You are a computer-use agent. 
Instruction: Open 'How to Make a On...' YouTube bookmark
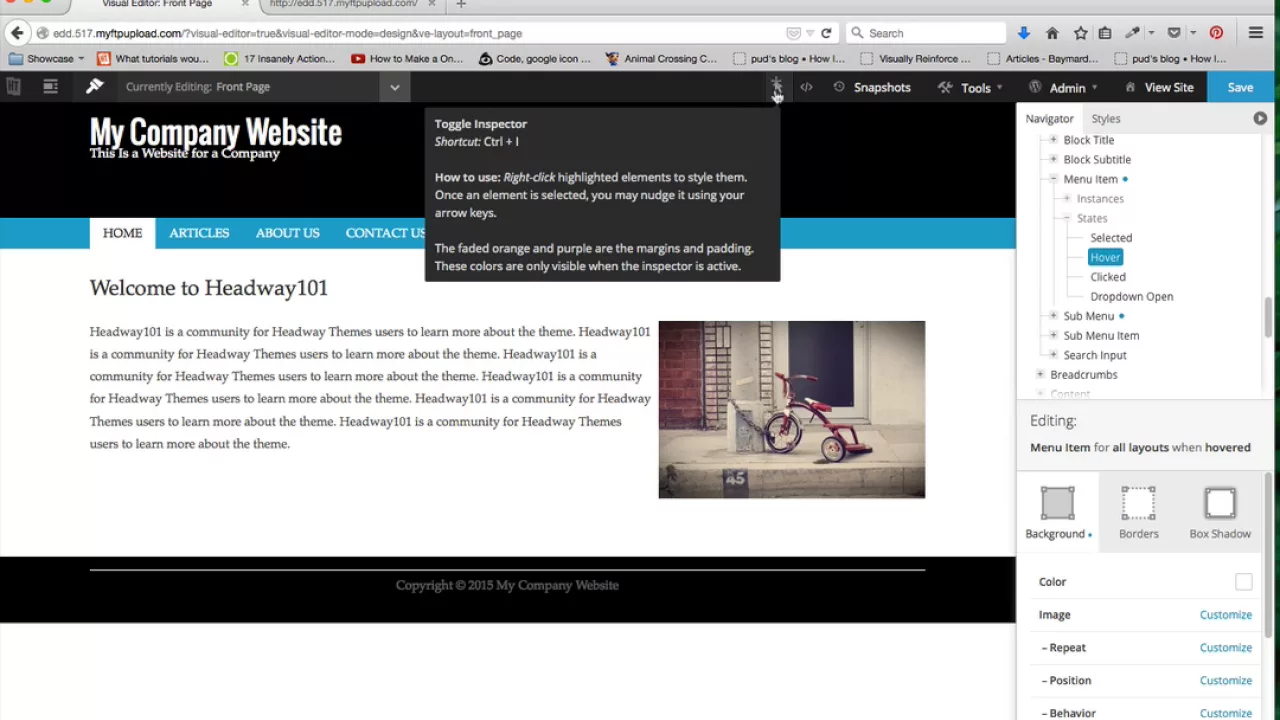point(407,58)
